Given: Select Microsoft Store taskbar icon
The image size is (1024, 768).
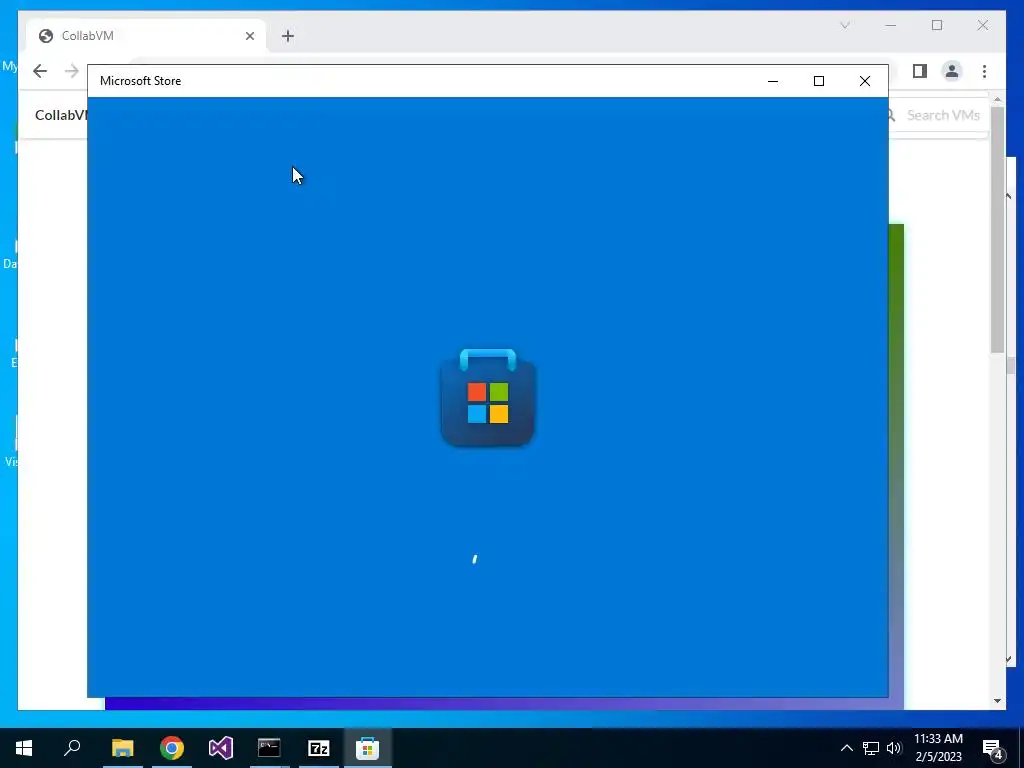Looking at the screenshot, I should pos(368,748).
